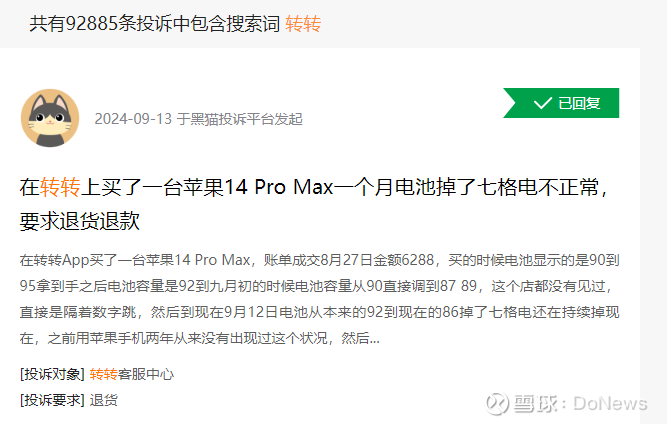Click the 雪球 watermark text
This screenshot has width=667, height=424.
point(535,403)
